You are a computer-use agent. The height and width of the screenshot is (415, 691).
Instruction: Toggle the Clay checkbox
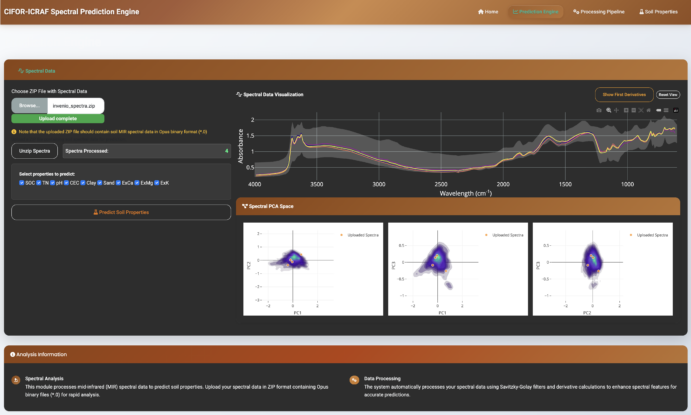tap(83, 183)
